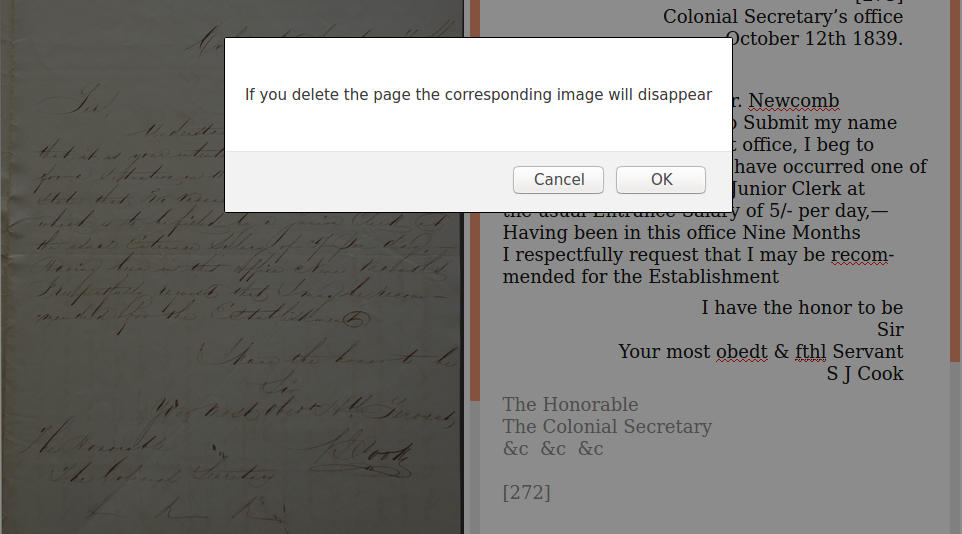Click mended for the Establishment line
Screen dimensions: 962x534
pos(641,277)
